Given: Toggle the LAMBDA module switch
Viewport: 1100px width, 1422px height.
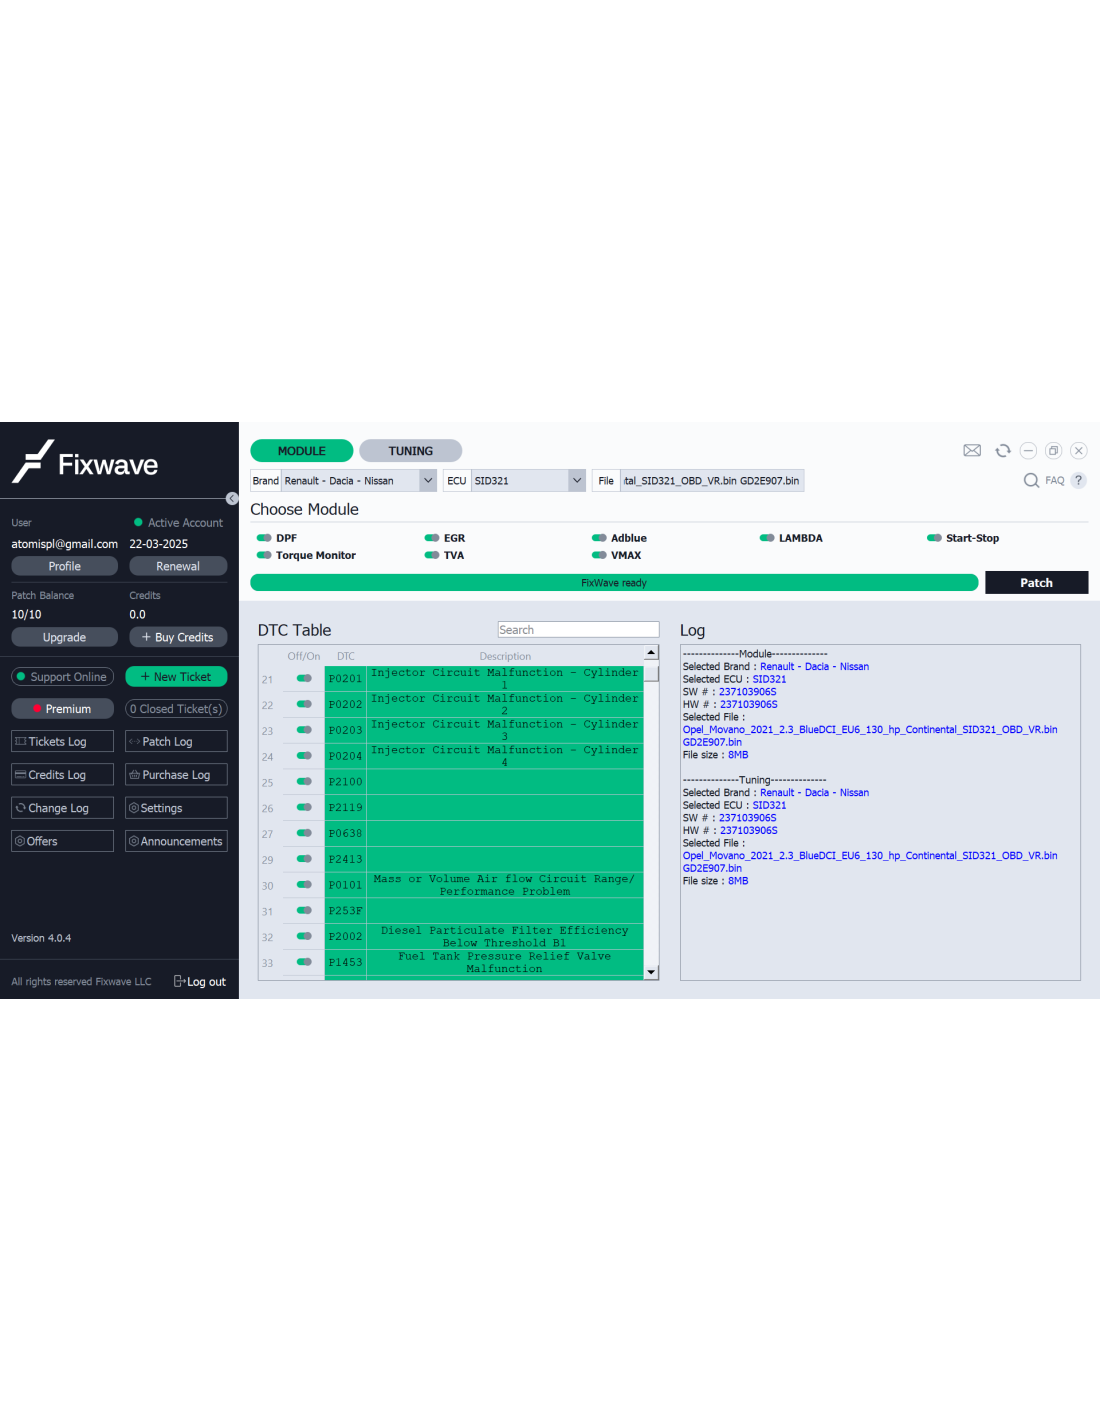Looking at the screenshot, I should [x=767, y=538].
